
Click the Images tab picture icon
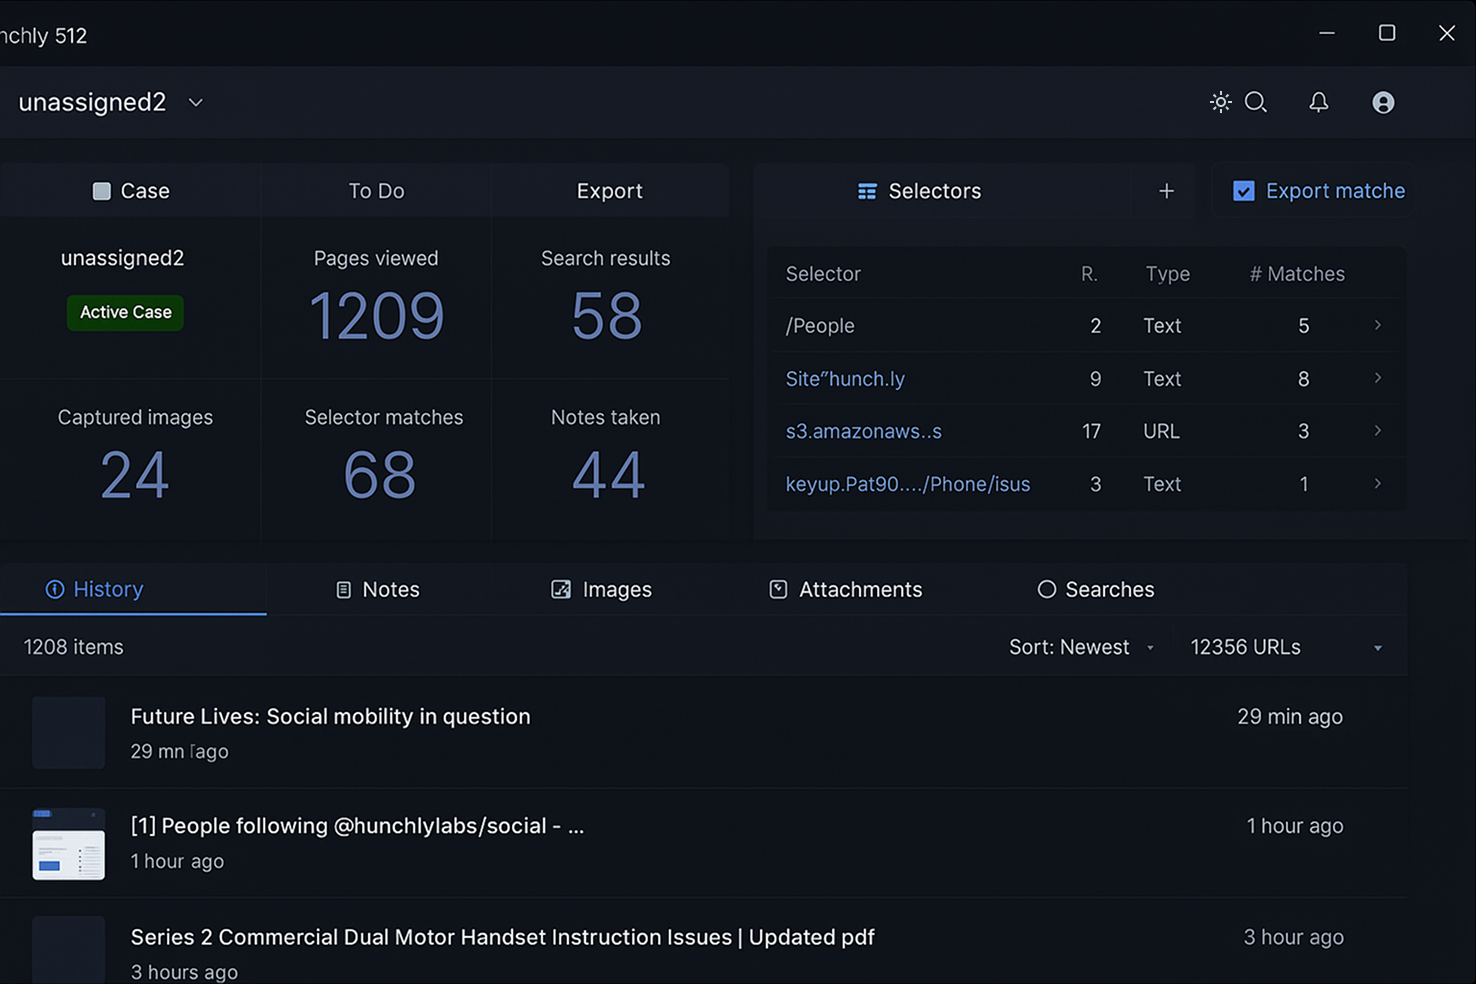tap(561, 590)
